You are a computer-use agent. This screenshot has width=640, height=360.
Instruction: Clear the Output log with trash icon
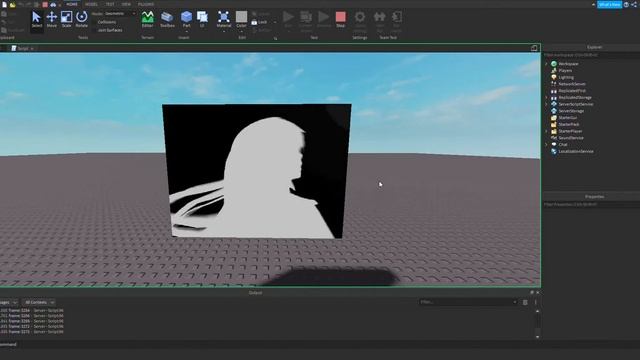[525, 302]
